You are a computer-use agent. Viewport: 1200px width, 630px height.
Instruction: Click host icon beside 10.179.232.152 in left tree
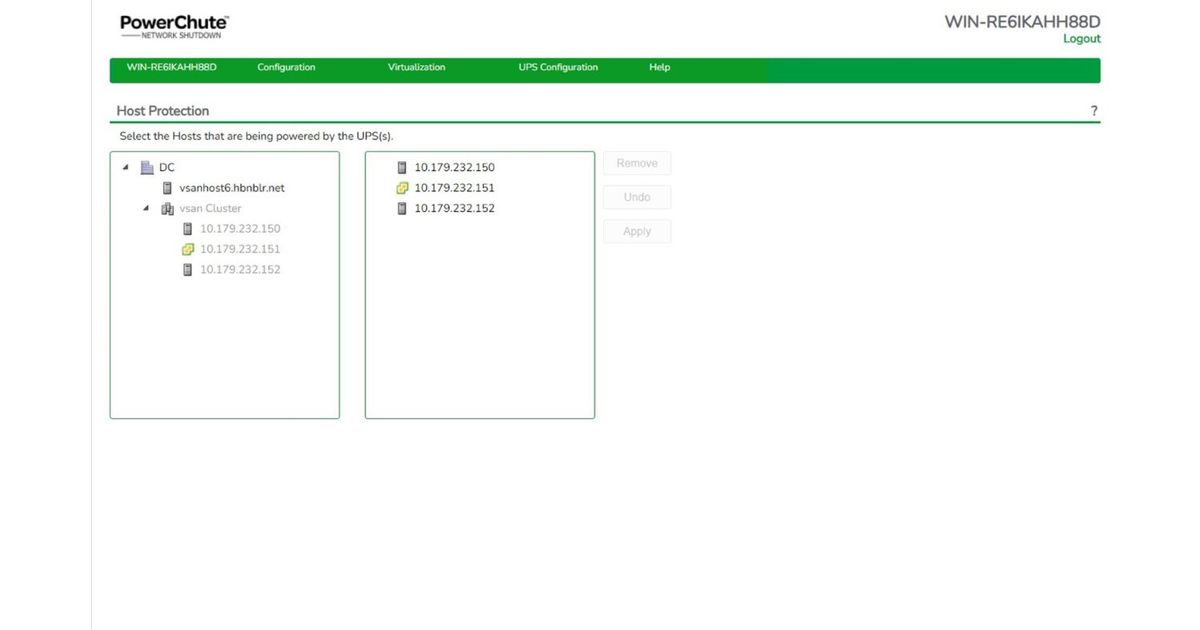coord(187,270)
